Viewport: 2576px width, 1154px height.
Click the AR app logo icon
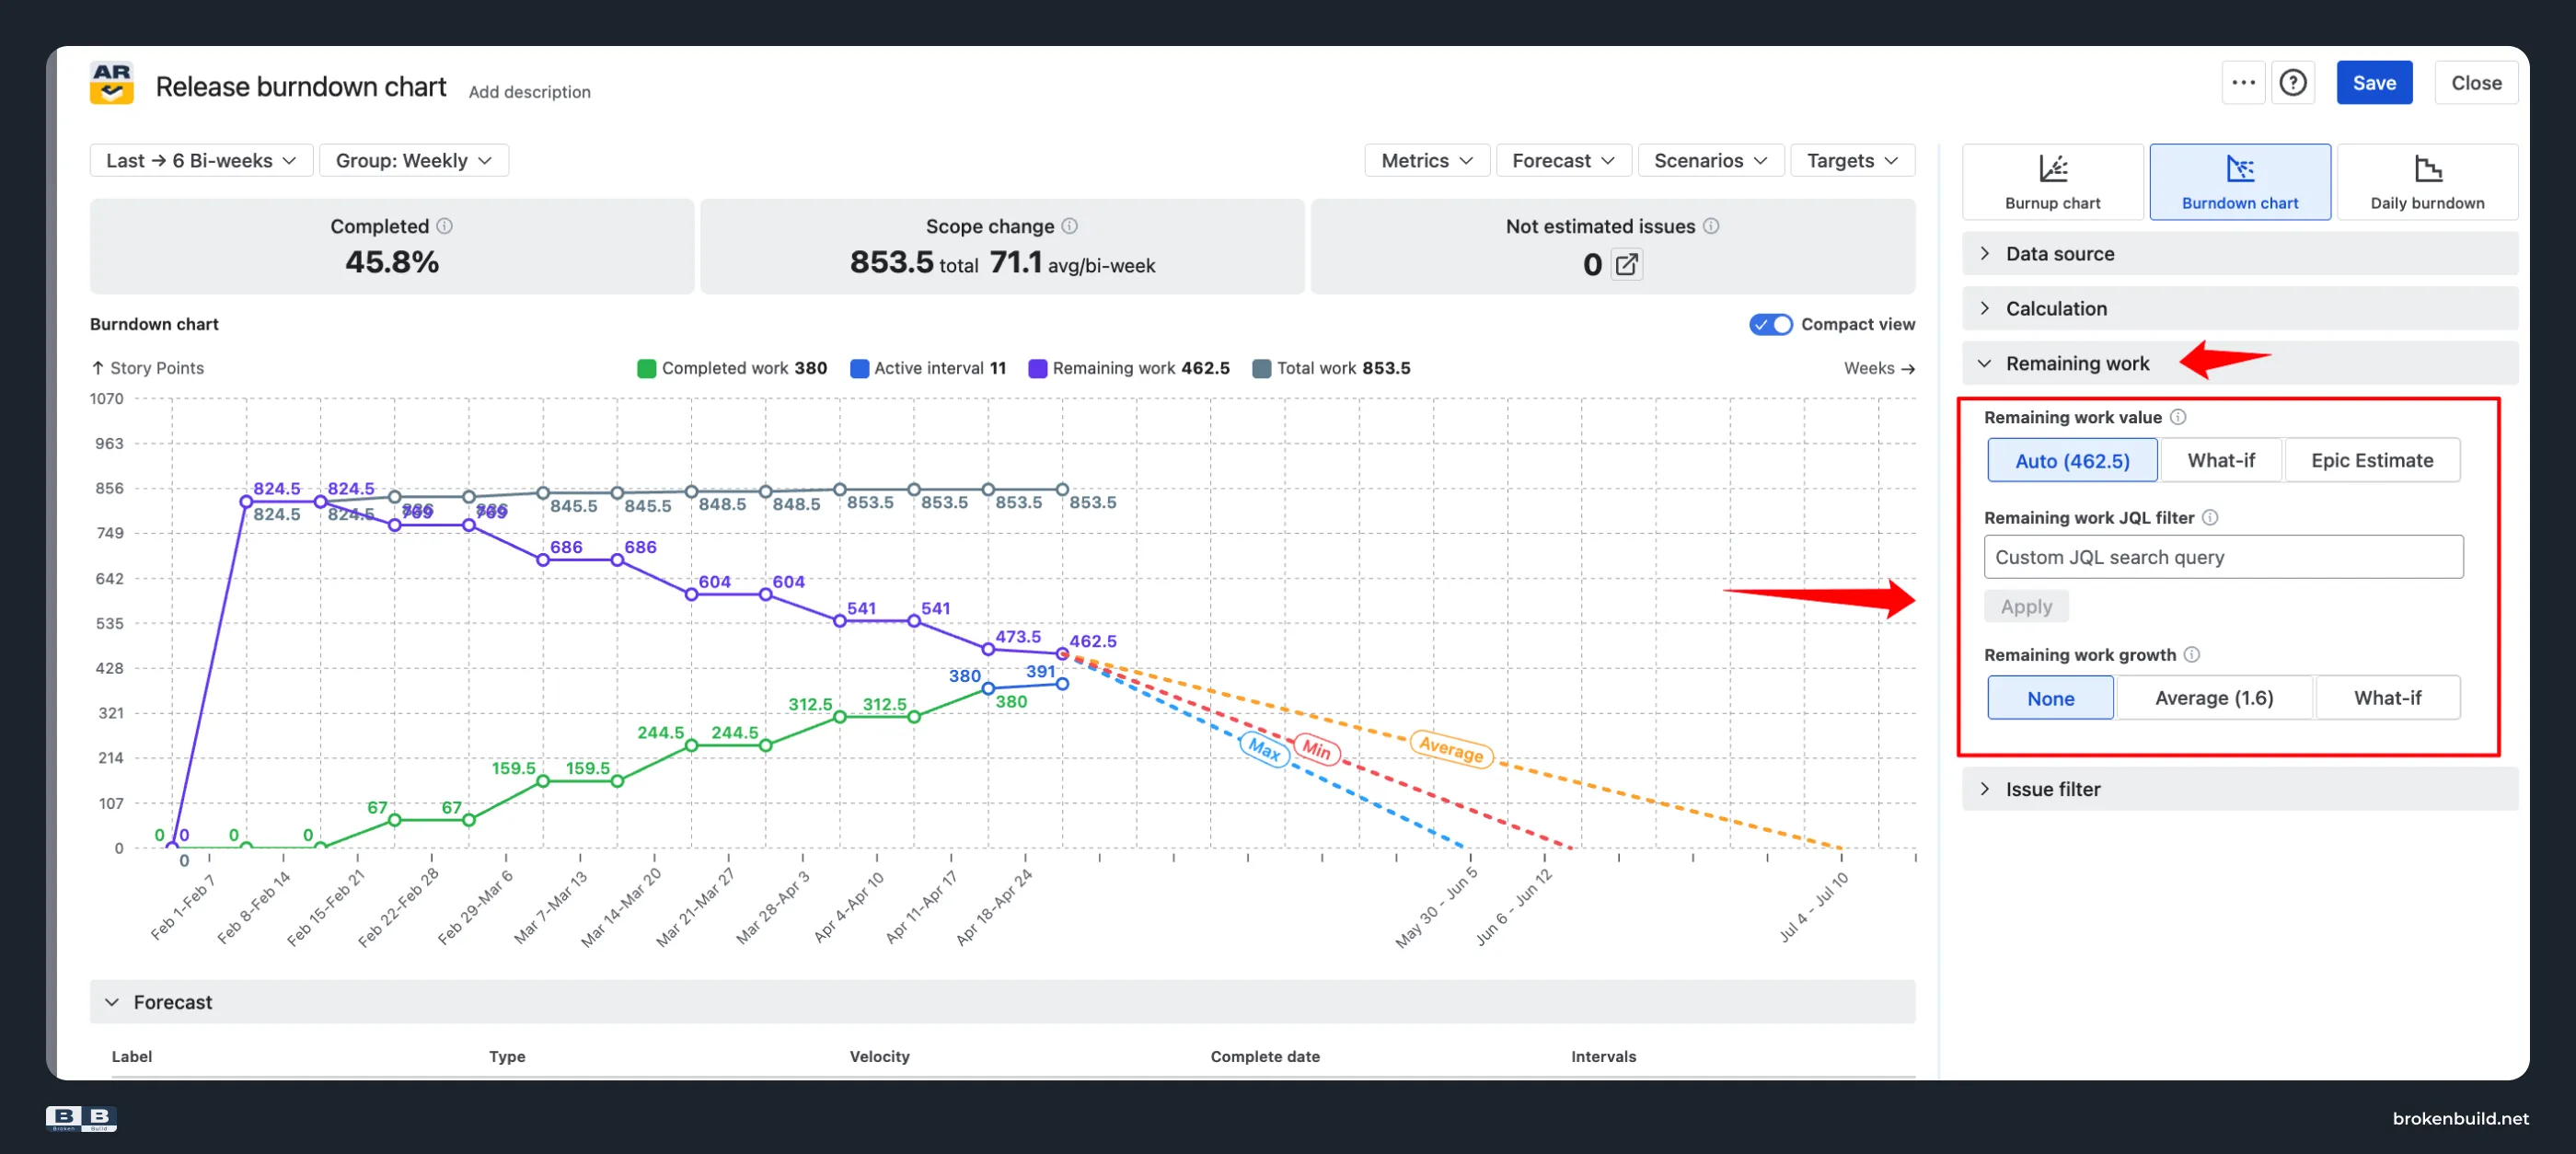(x=111, y=83)
